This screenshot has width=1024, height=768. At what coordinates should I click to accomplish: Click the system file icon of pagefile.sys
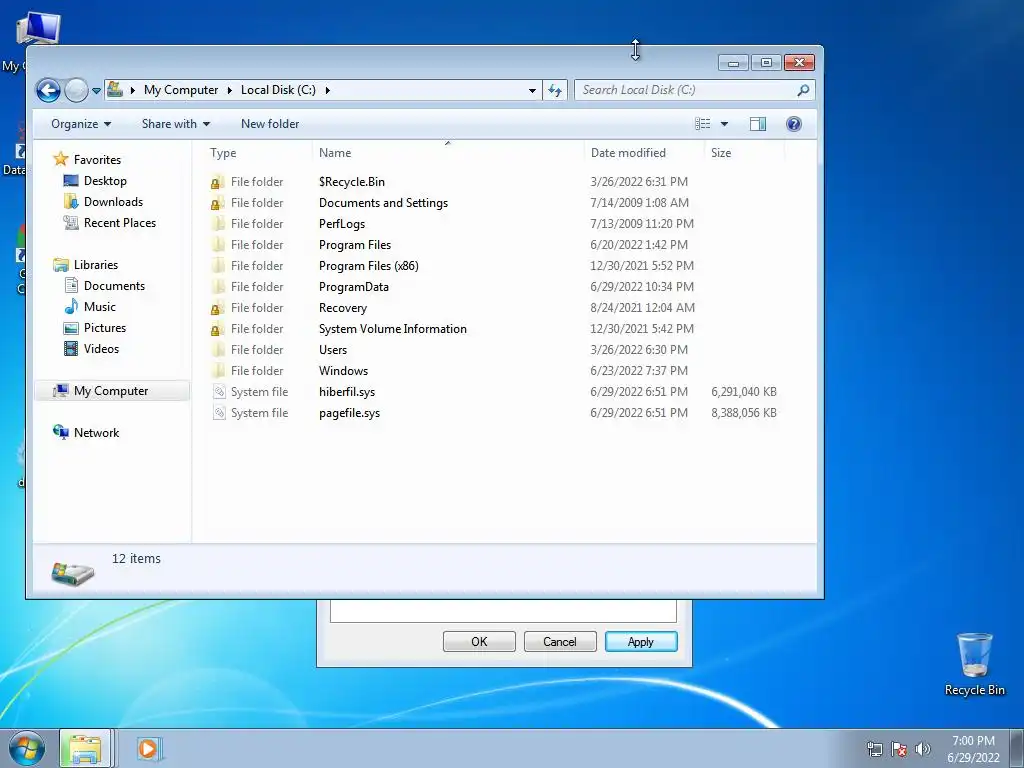click(219, 413)
